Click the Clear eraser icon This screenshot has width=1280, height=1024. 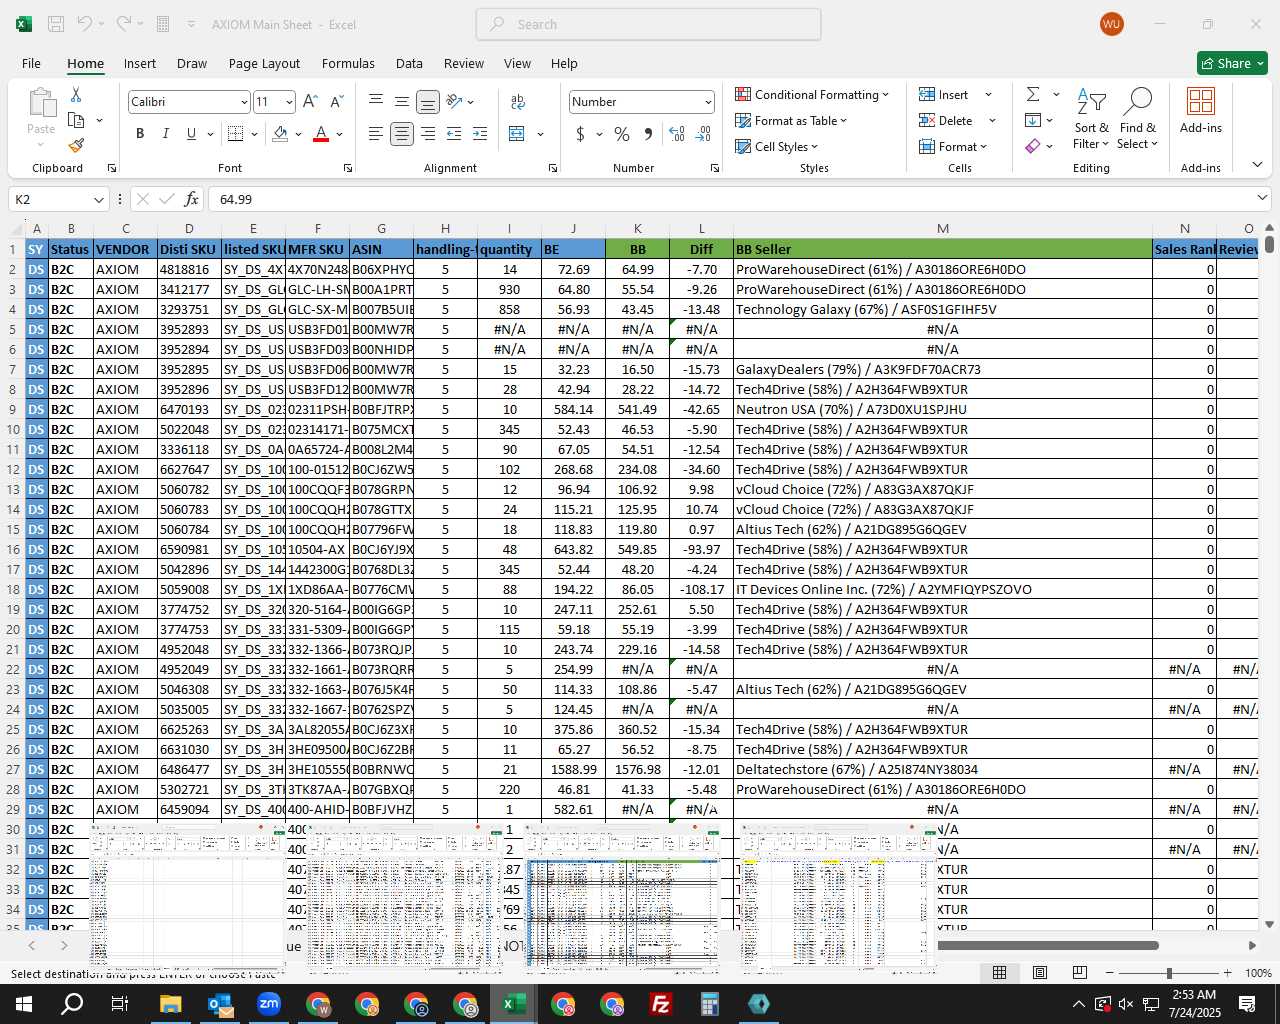pyautogui.click(x=1033, y=146)
